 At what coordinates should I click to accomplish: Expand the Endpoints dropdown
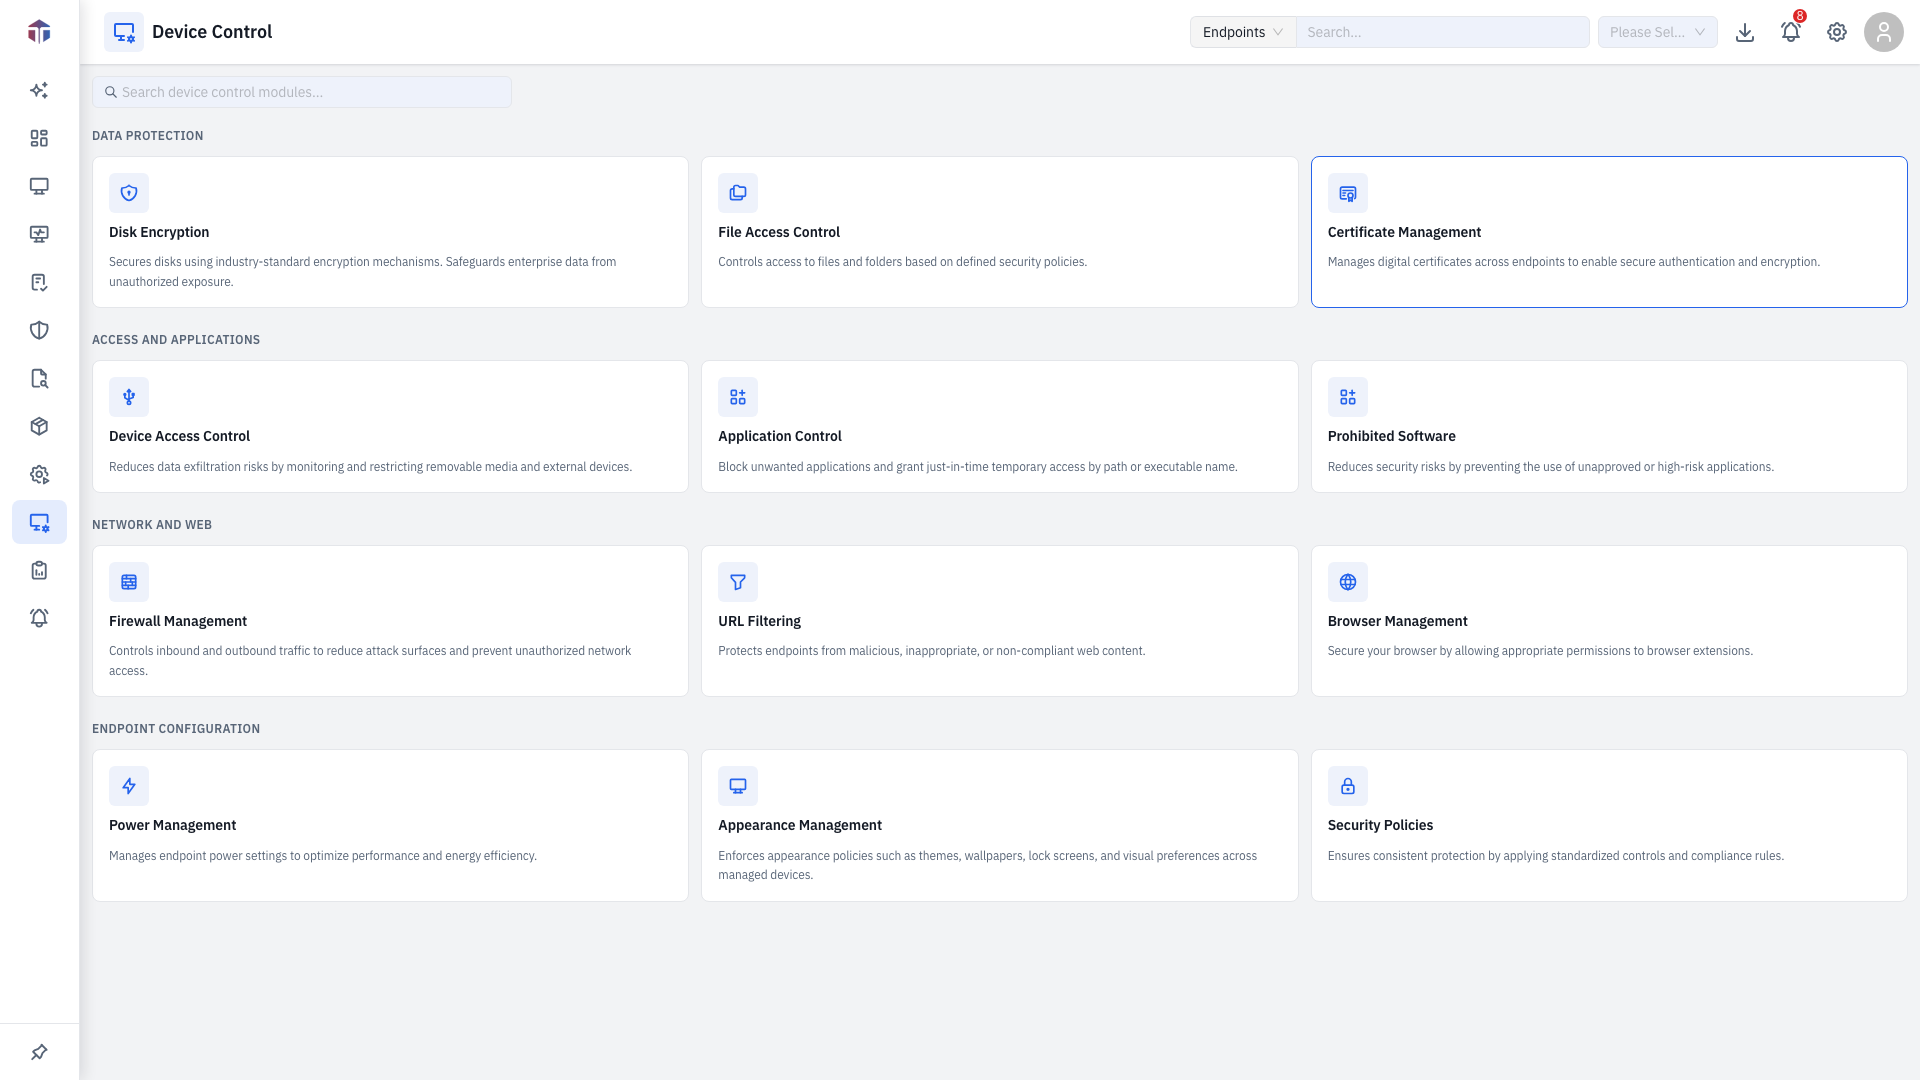tap(1243, 32)
